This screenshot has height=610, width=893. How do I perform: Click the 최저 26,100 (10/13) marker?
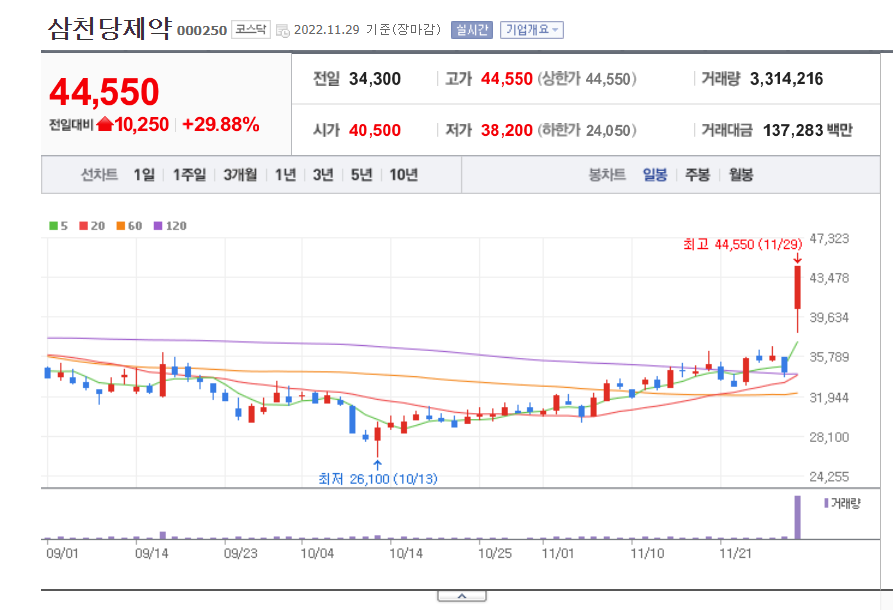[x=378, y=478]
